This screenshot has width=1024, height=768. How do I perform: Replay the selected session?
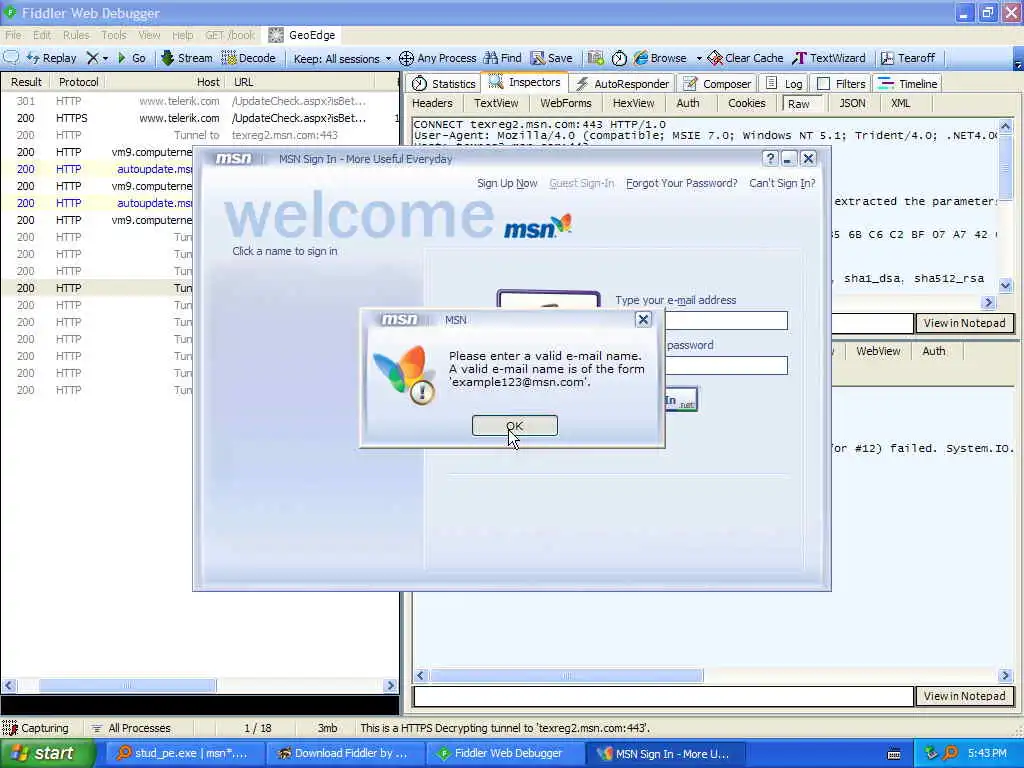pos(52,58)
